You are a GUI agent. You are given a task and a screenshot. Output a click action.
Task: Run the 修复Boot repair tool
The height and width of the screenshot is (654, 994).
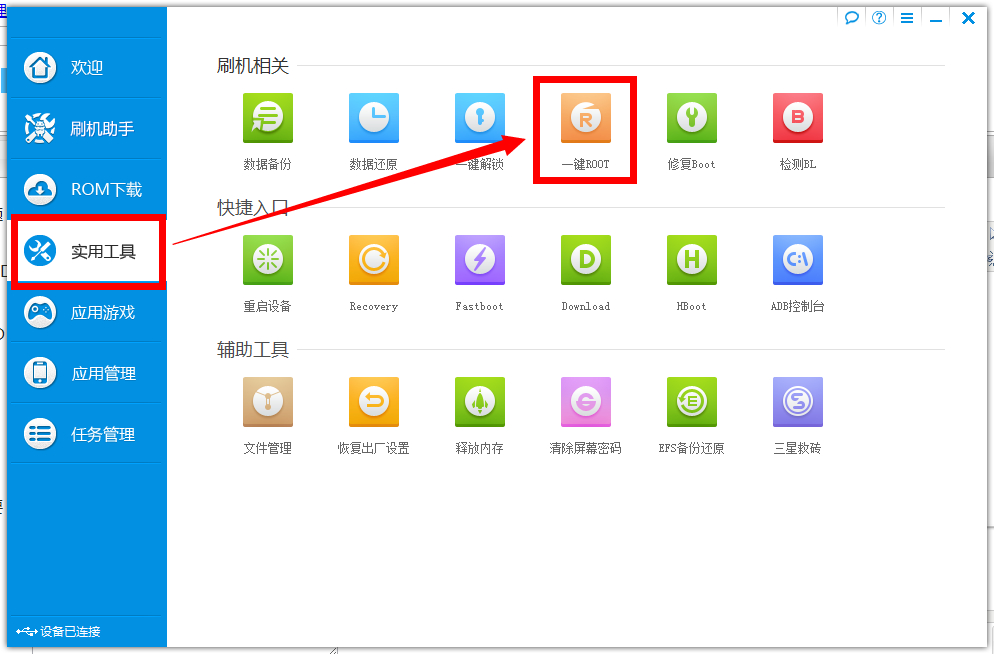point(690,118)
